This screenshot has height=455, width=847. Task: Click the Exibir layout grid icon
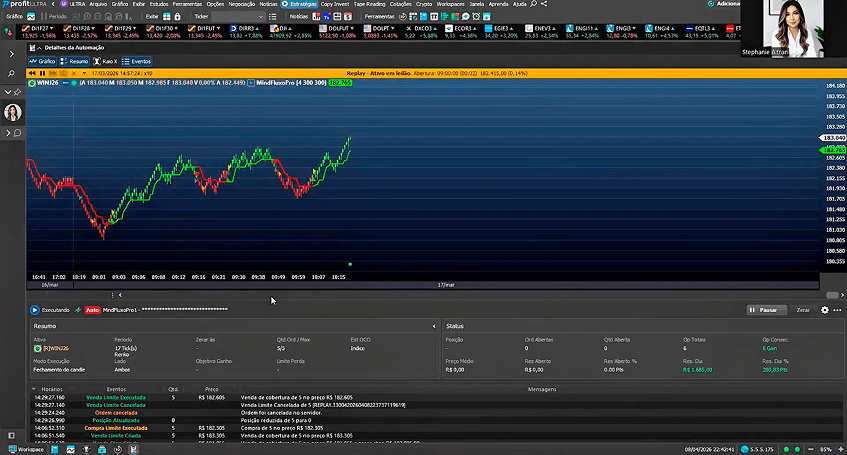(x=167, y=17)
